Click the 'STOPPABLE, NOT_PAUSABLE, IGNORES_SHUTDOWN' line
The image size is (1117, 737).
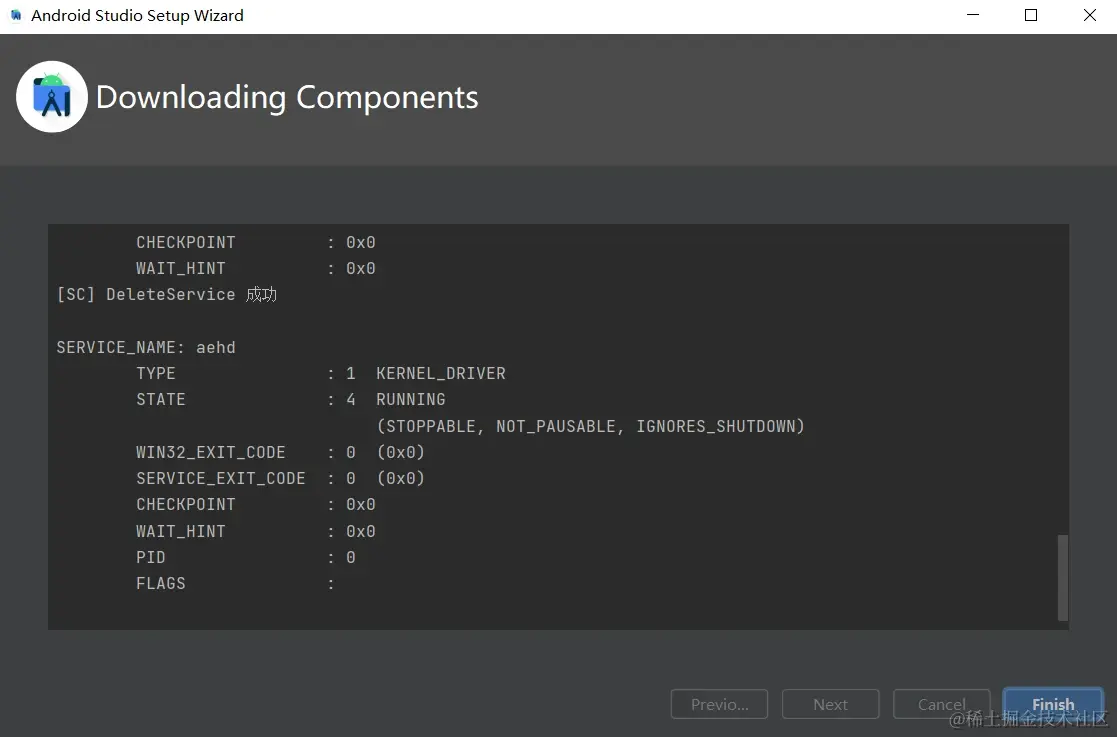[591, 426]
